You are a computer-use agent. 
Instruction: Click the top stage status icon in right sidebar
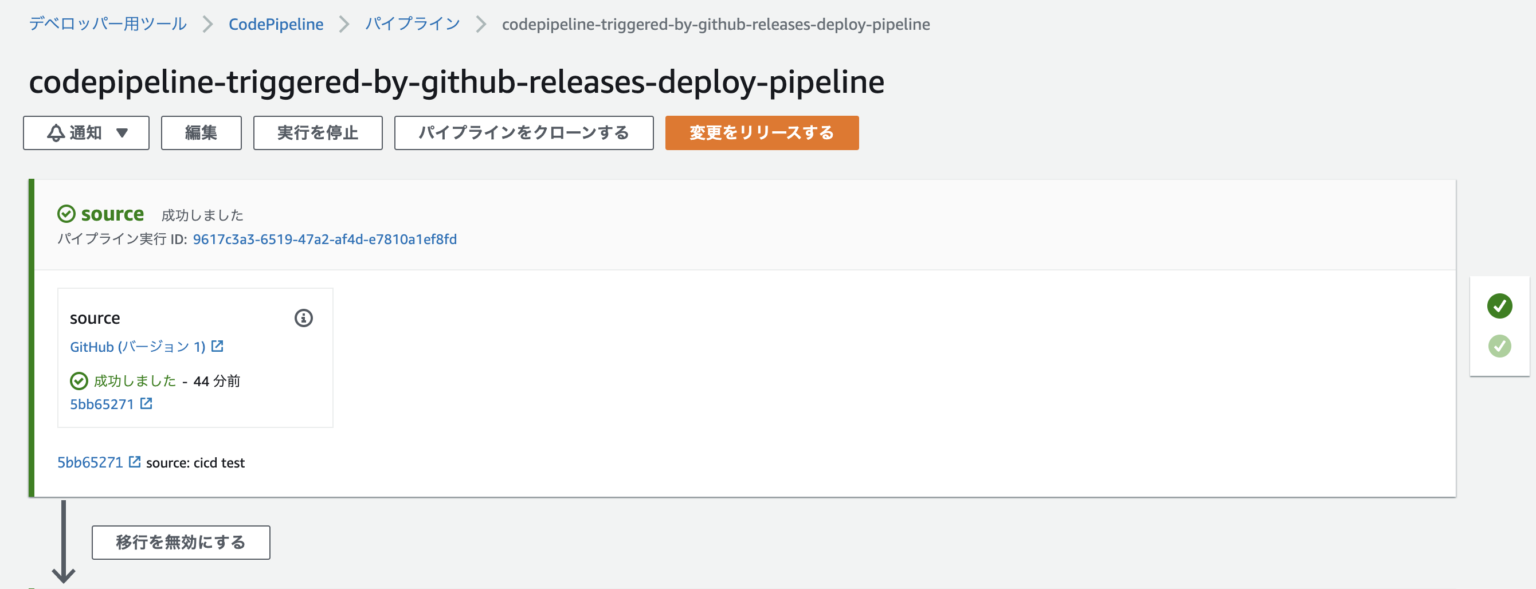(x=1499, y=306)
